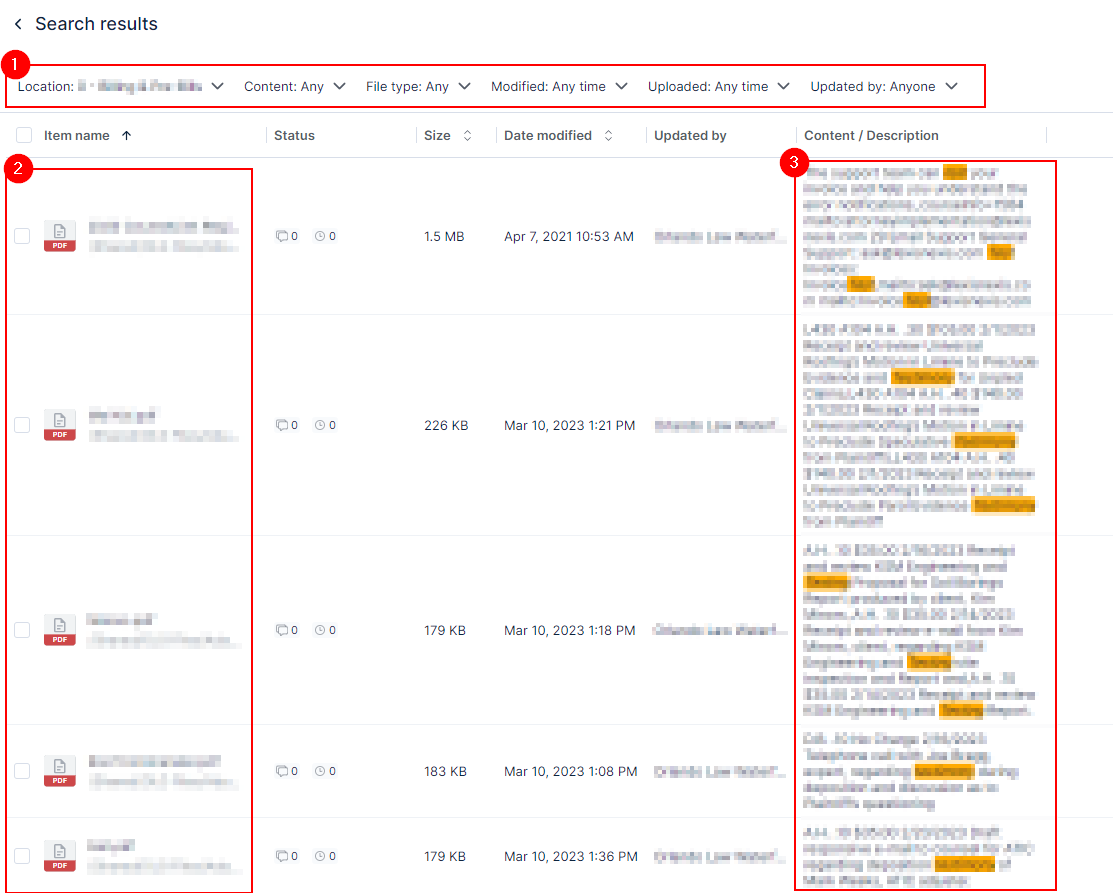Screen dimensions: 1113x893
Task: Click the PDF icon on the last result row
Action: 59,856
